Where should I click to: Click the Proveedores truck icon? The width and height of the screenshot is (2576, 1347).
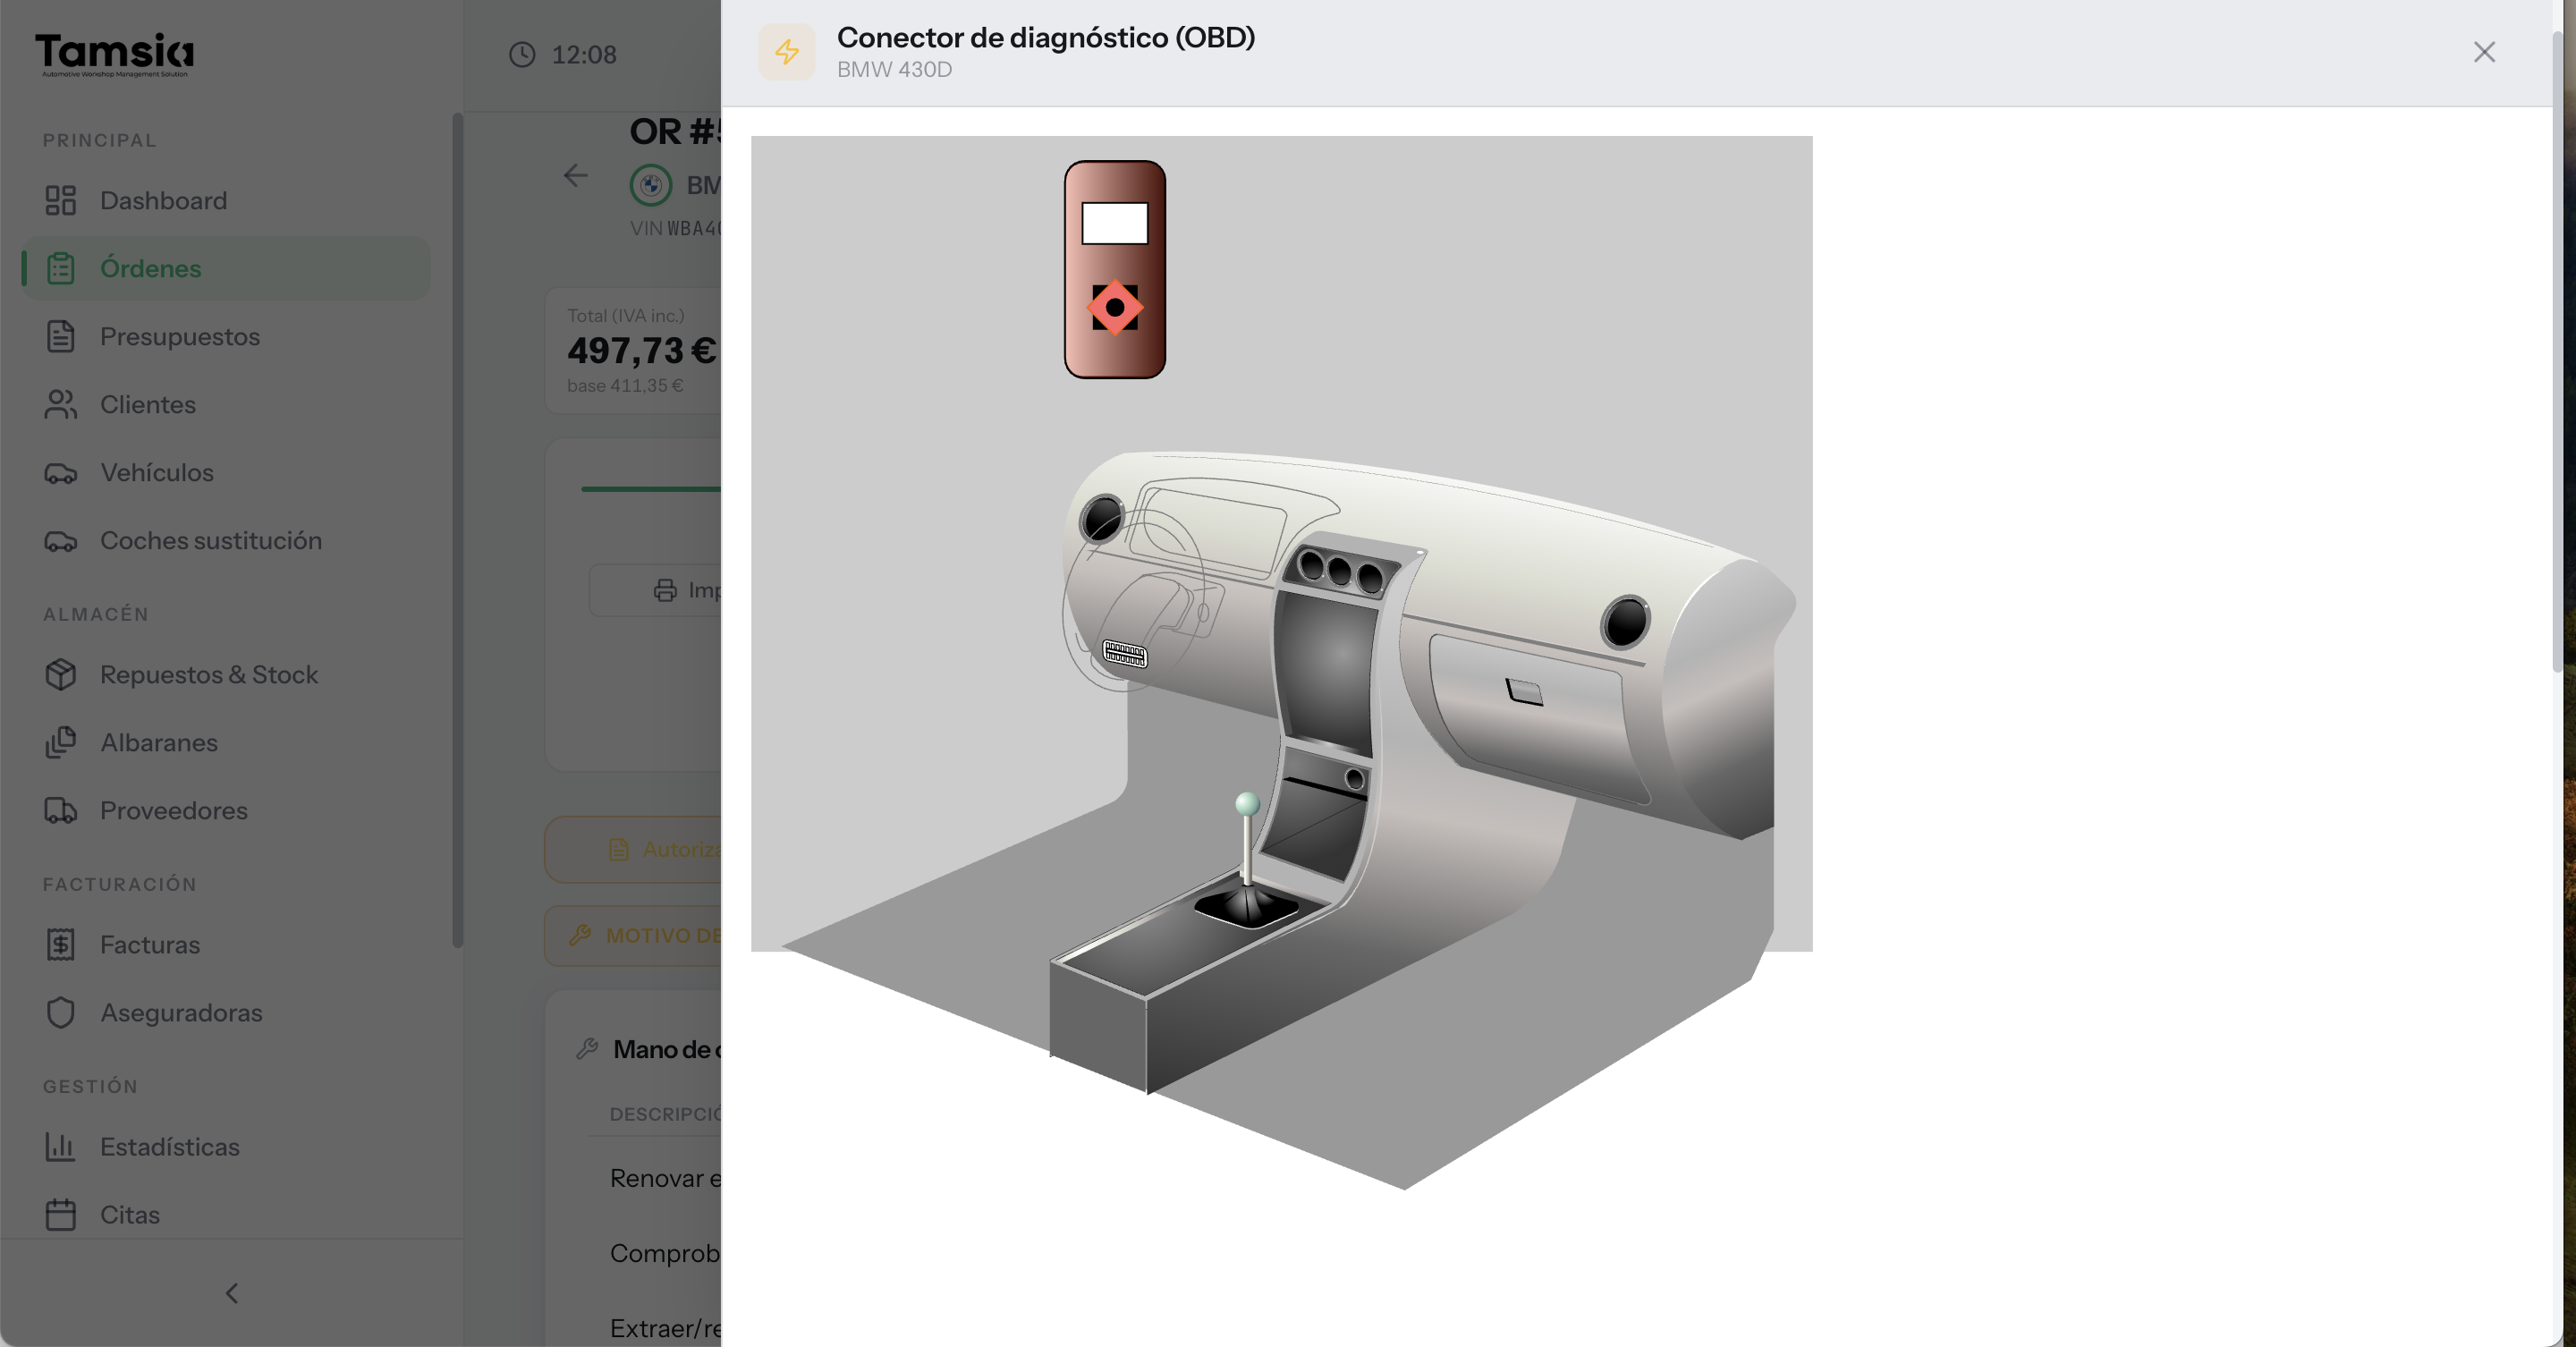click(60, 811)
